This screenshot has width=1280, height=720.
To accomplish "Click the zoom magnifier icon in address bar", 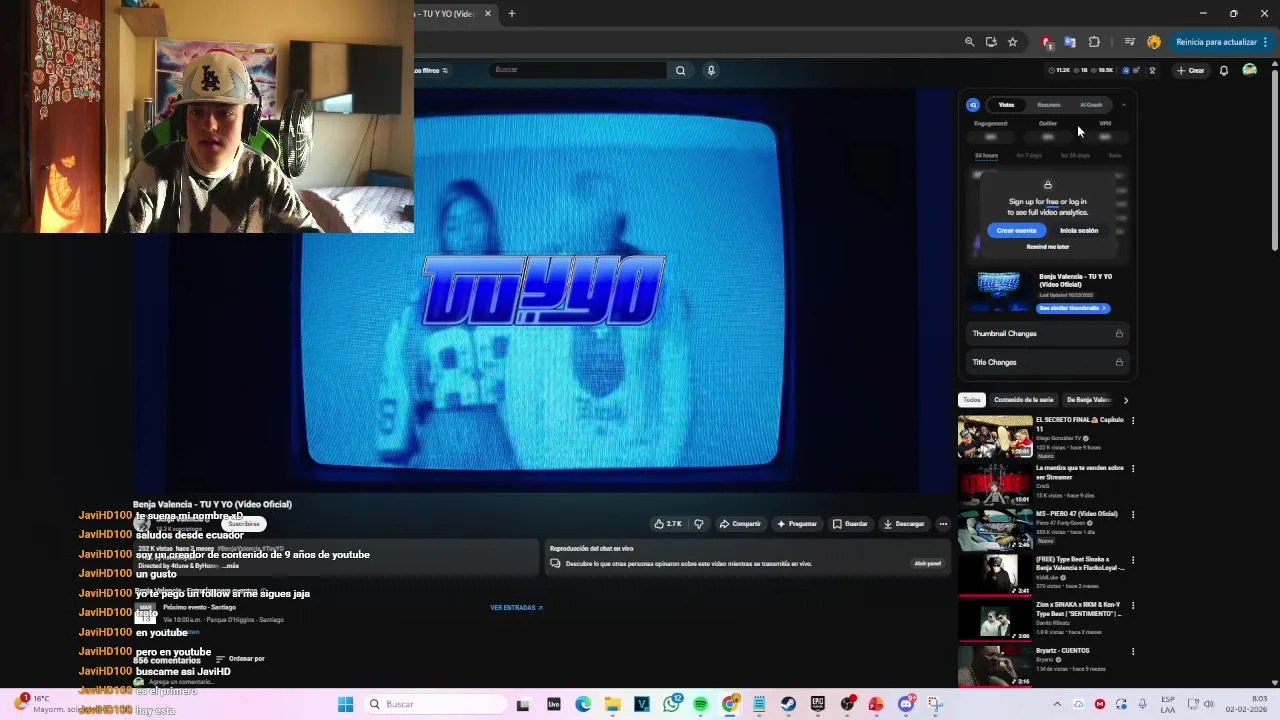I will (x=969, y=42).
